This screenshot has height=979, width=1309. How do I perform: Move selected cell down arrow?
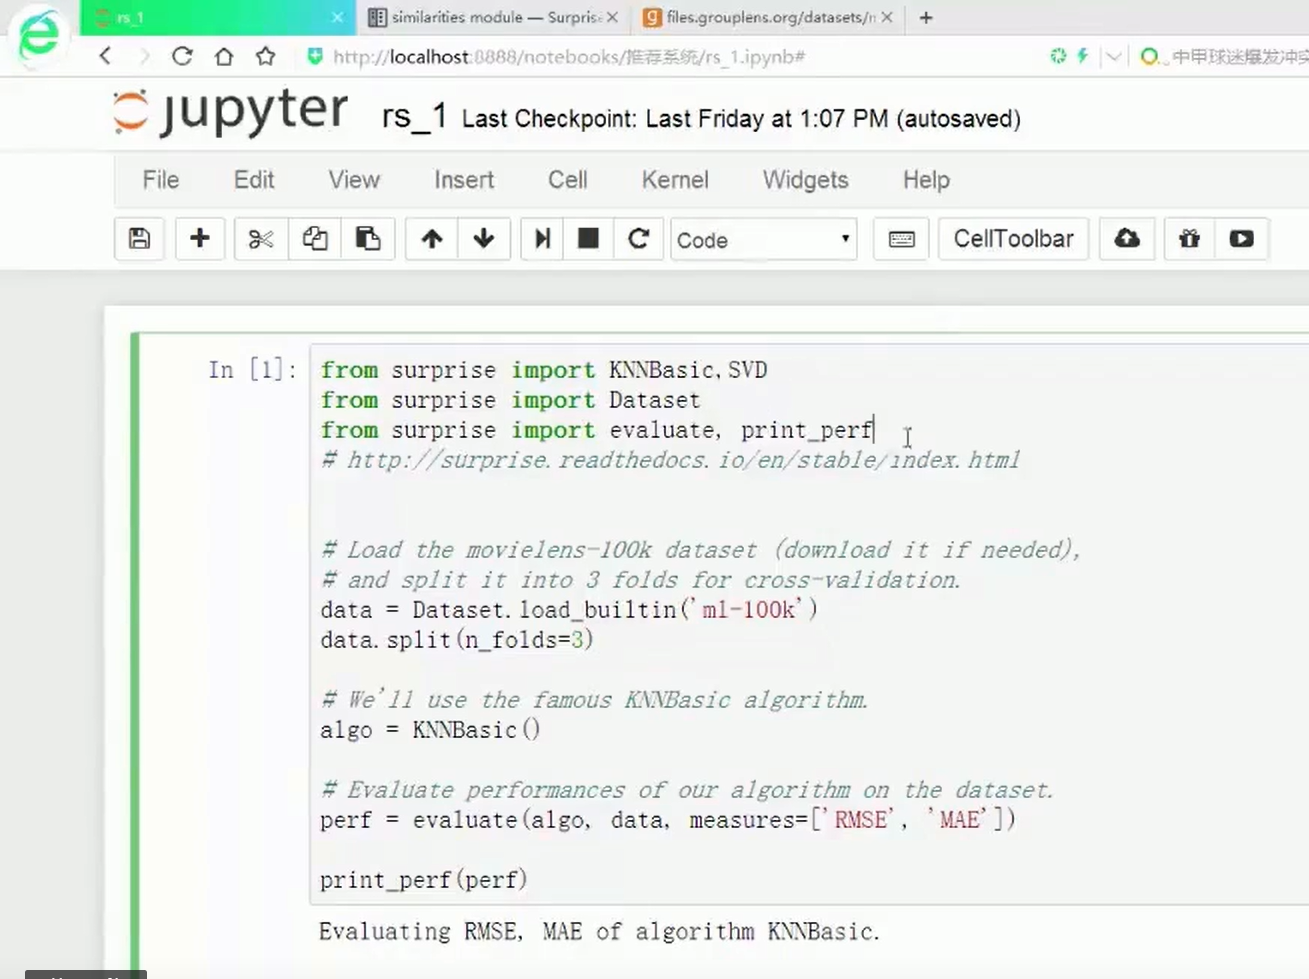tap(484, 239)
